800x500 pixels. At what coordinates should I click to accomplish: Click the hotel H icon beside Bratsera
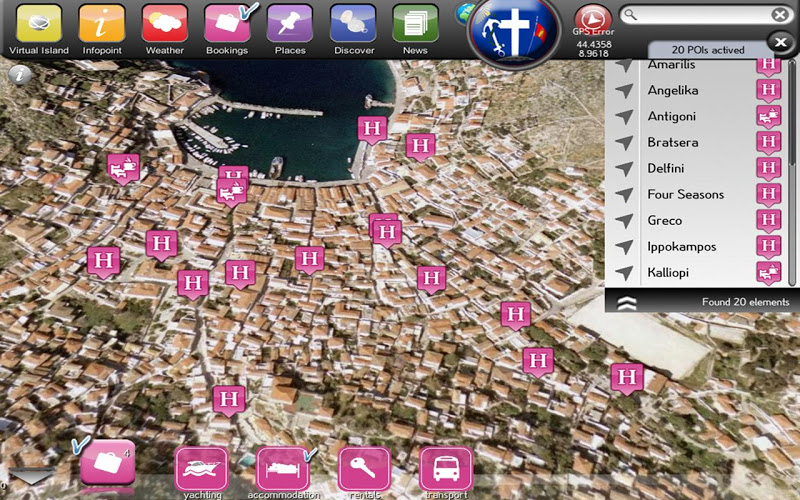tap(768, 143)
